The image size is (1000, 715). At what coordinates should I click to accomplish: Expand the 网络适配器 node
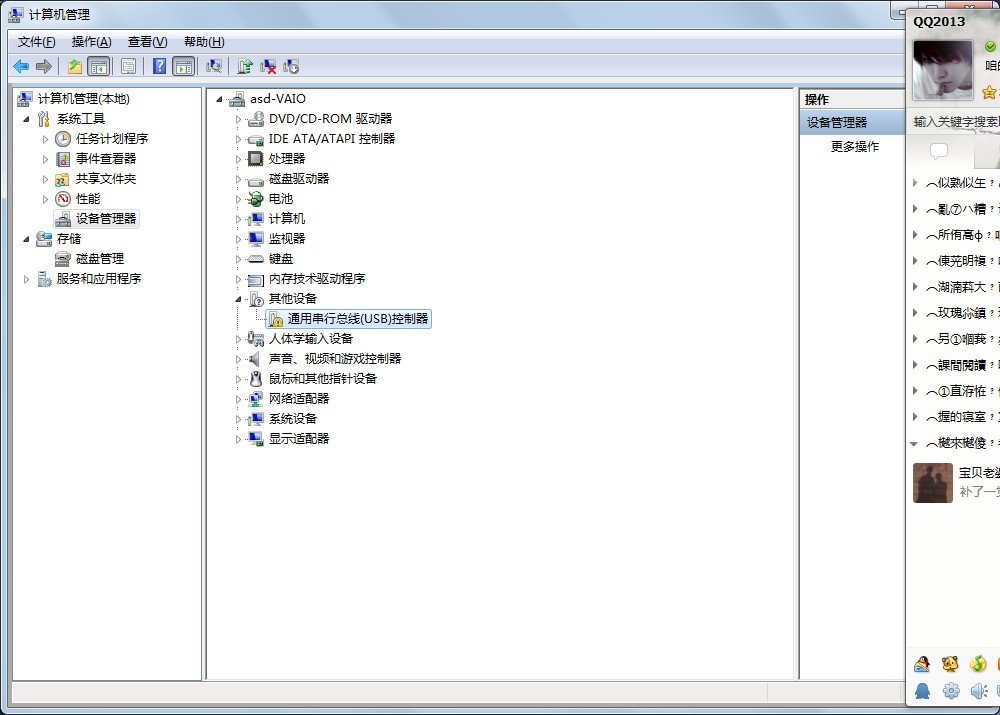click(239, 399)
